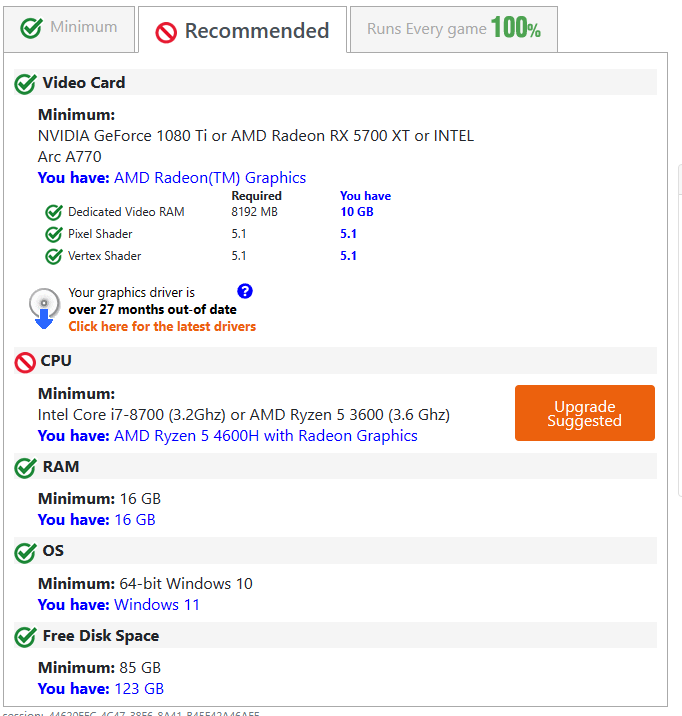Click the green check icon beside OS
Image resolution: width=682 pixels, height=716 pixels.
(26, 552)
